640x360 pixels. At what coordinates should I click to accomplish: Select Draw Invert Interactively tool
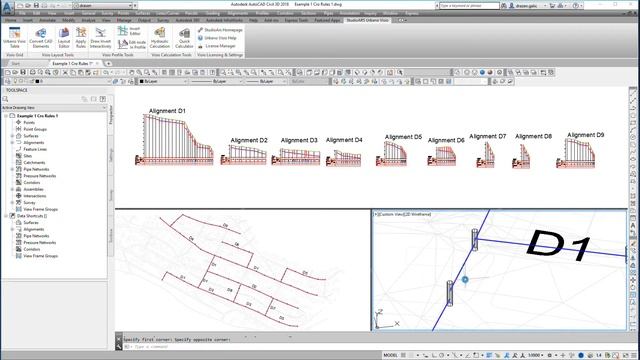100,38
